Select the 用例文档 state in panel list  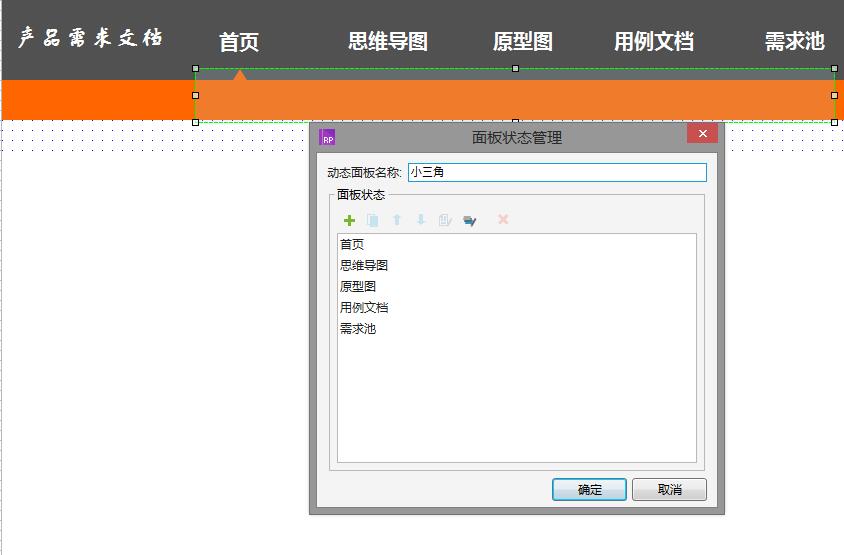[x=364, y=307]
